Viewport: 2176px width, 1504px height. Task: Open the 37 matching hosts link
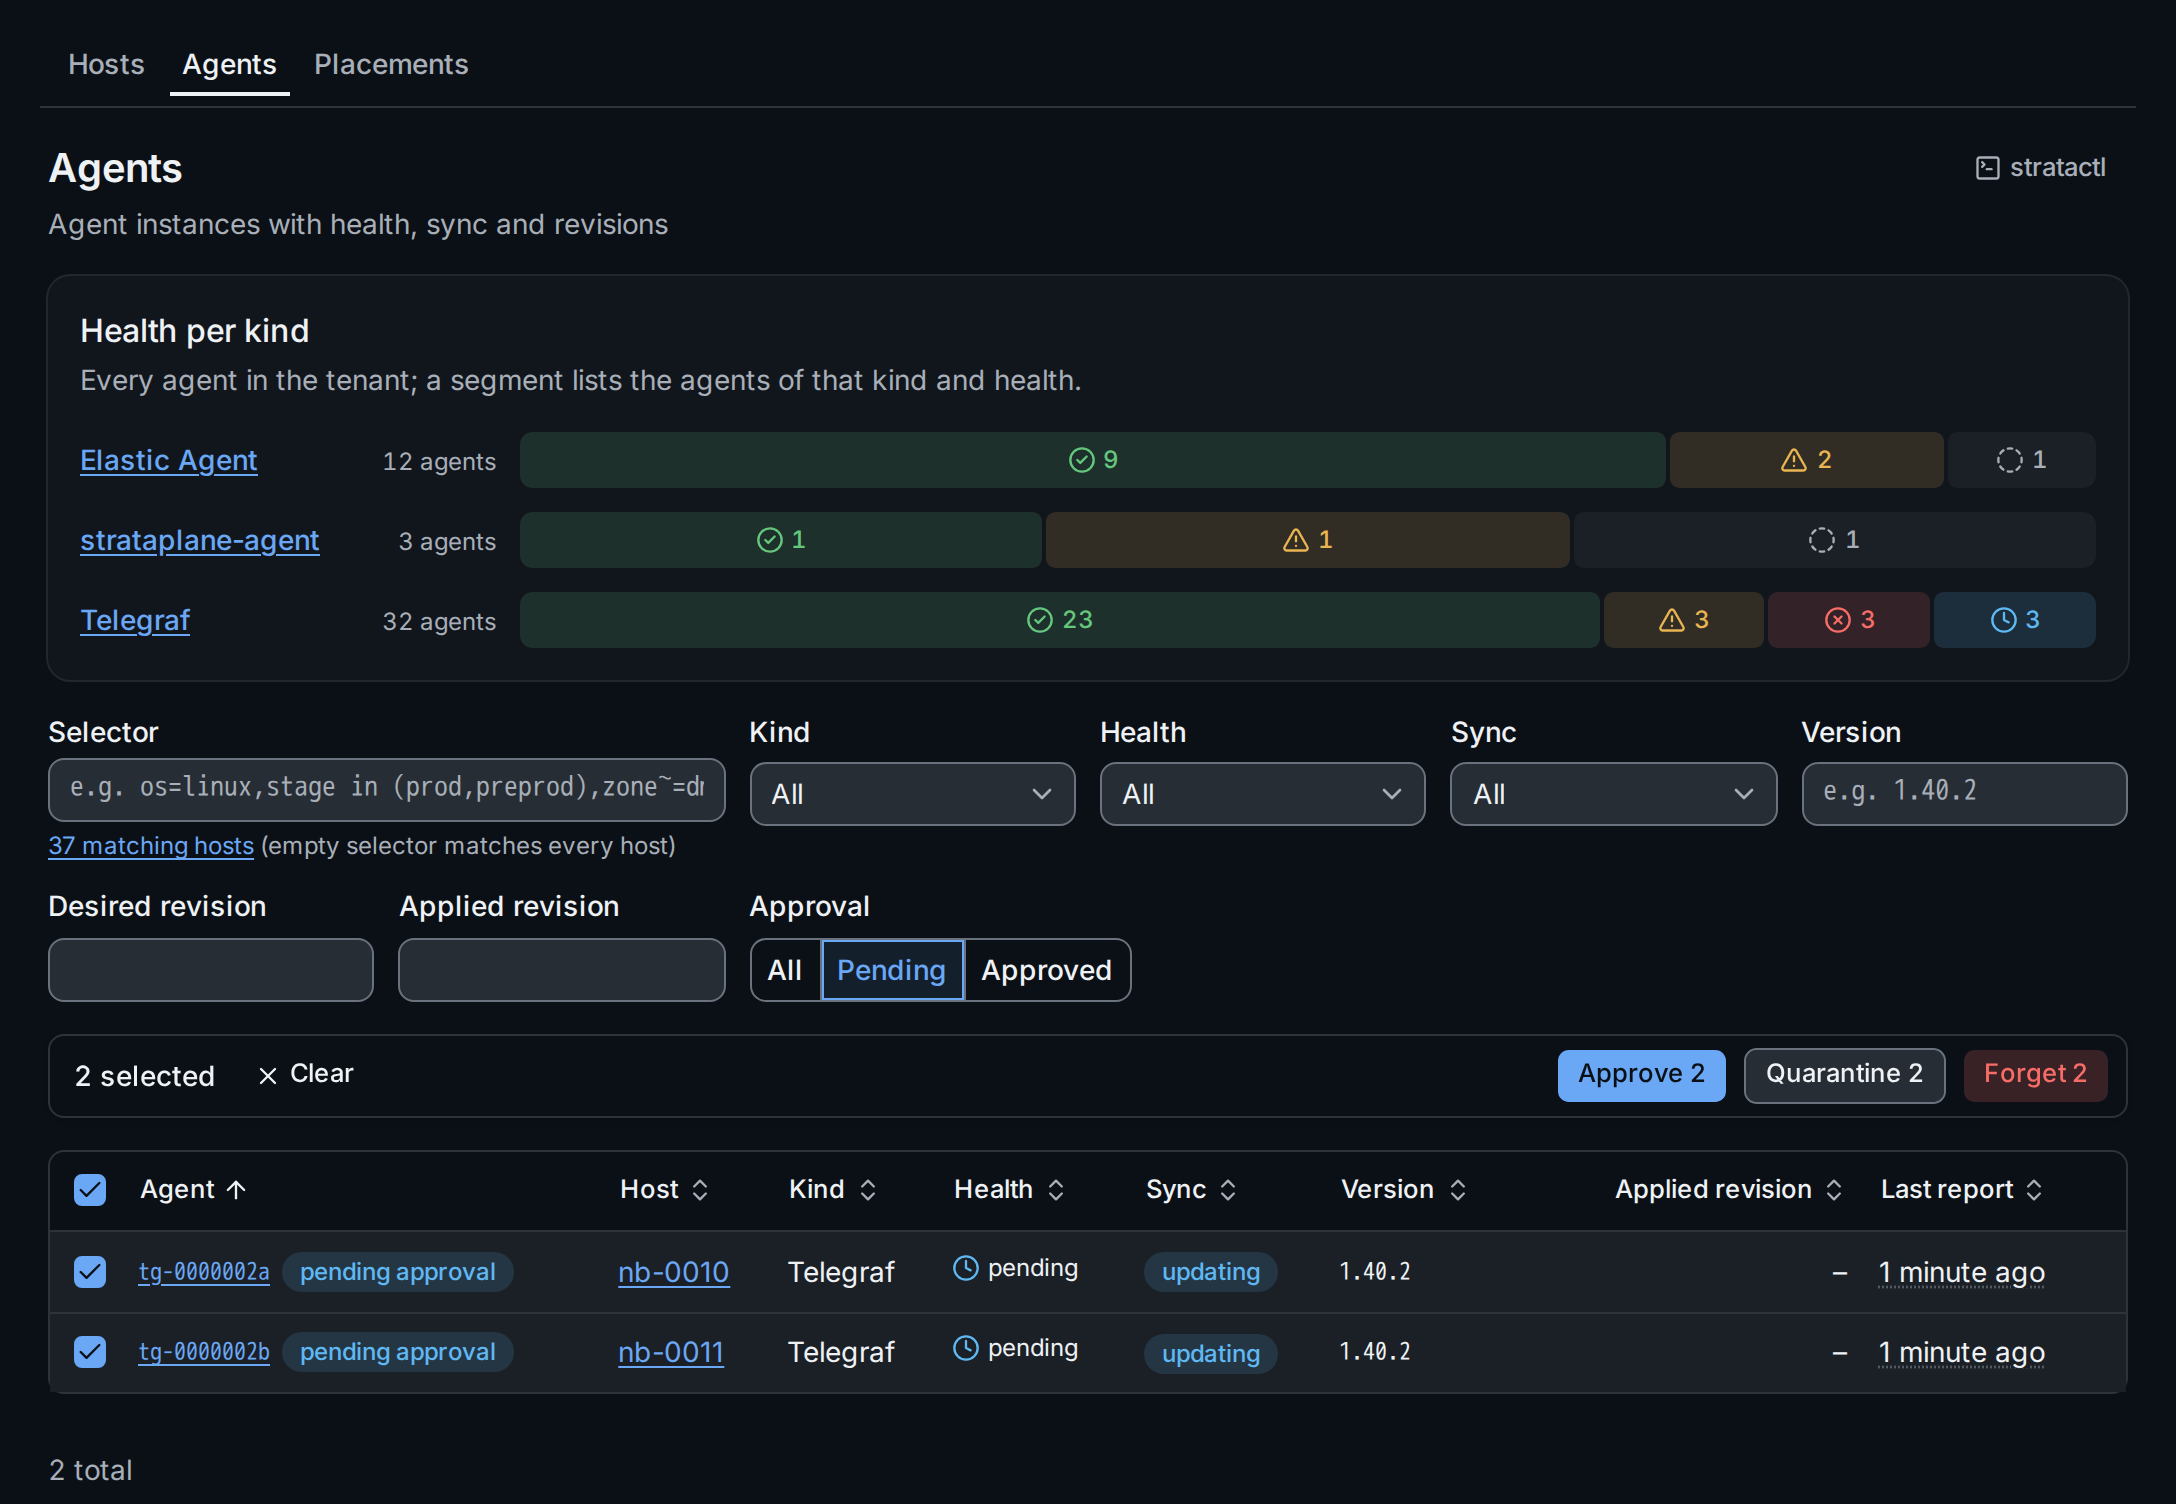(151, 846)
